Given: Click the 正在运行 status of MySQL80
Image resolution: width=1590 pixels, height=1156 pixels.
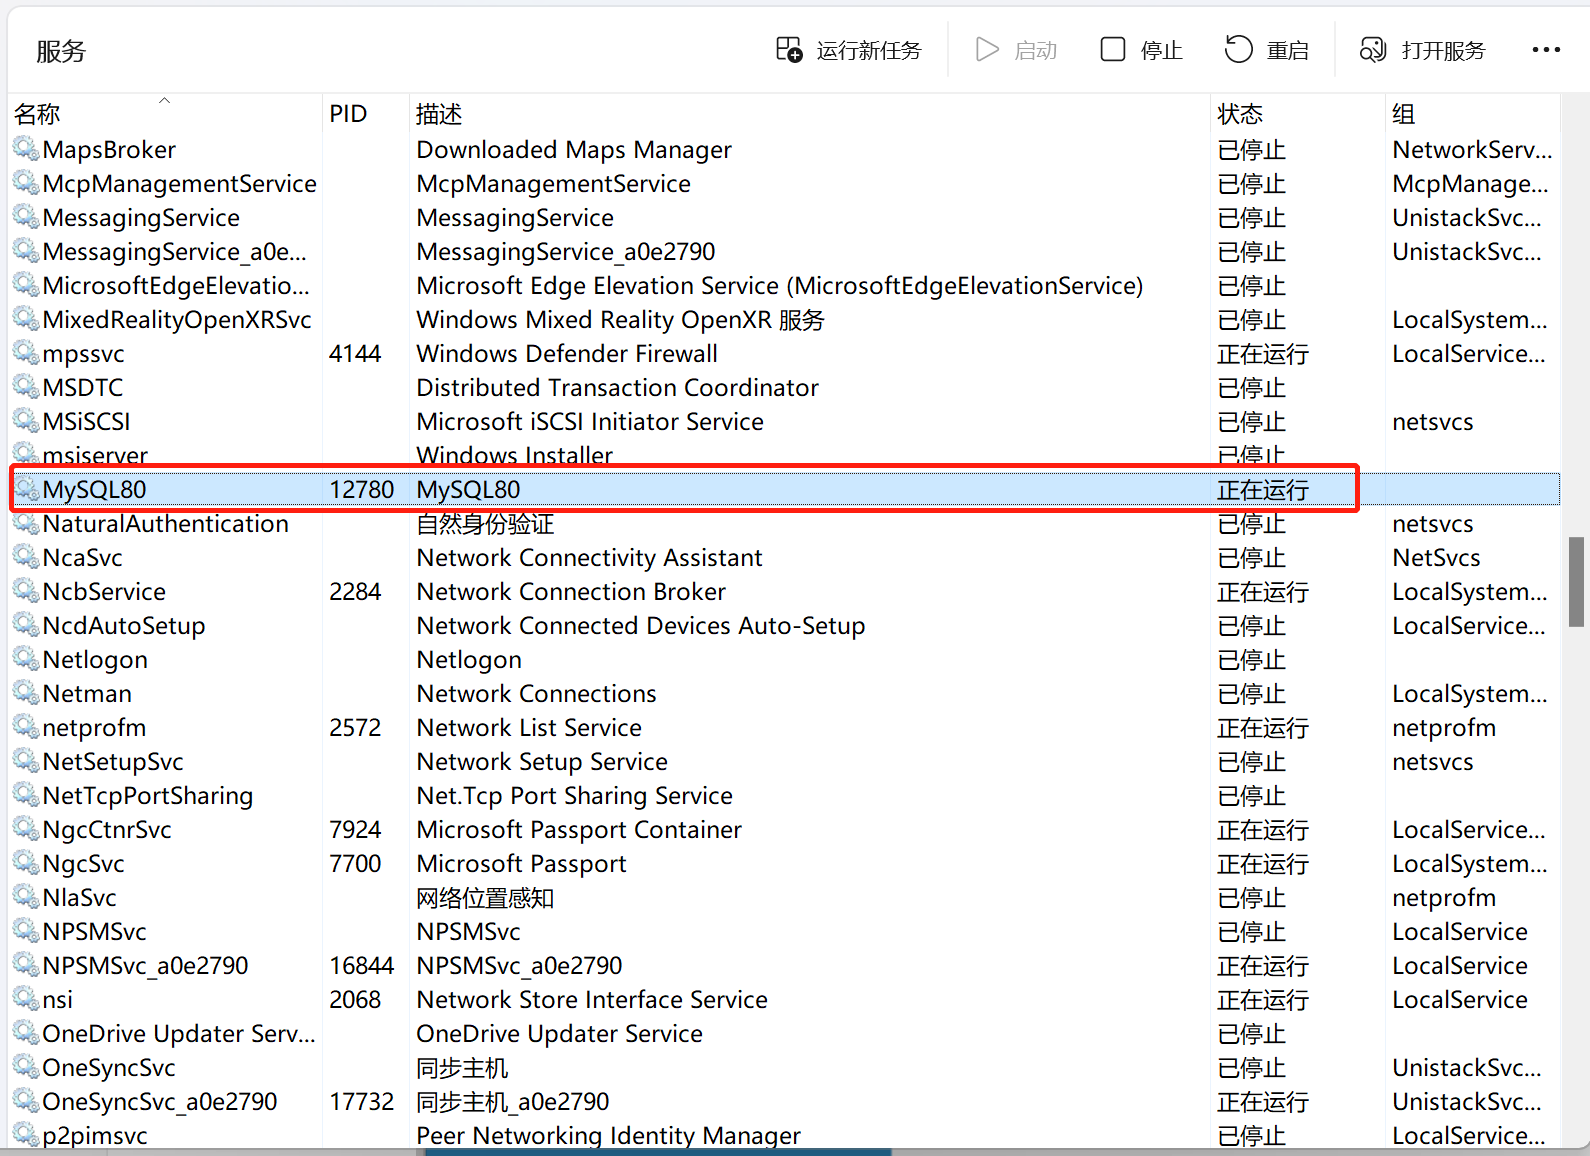Looking at the screenshot, I should (x=1263, y=489).
